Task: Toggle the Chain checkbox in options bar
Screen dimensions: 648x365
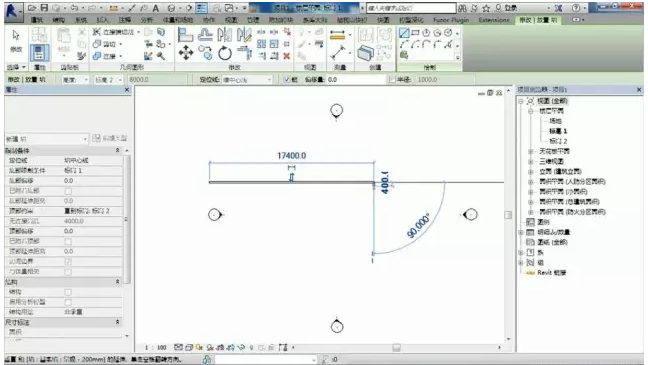Action: pos(287,79)
